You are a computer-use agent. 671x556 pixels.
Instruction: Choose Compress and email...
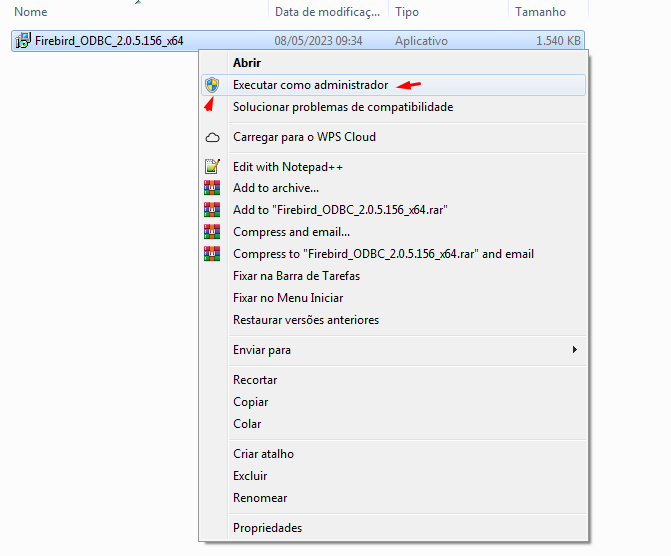393,232
